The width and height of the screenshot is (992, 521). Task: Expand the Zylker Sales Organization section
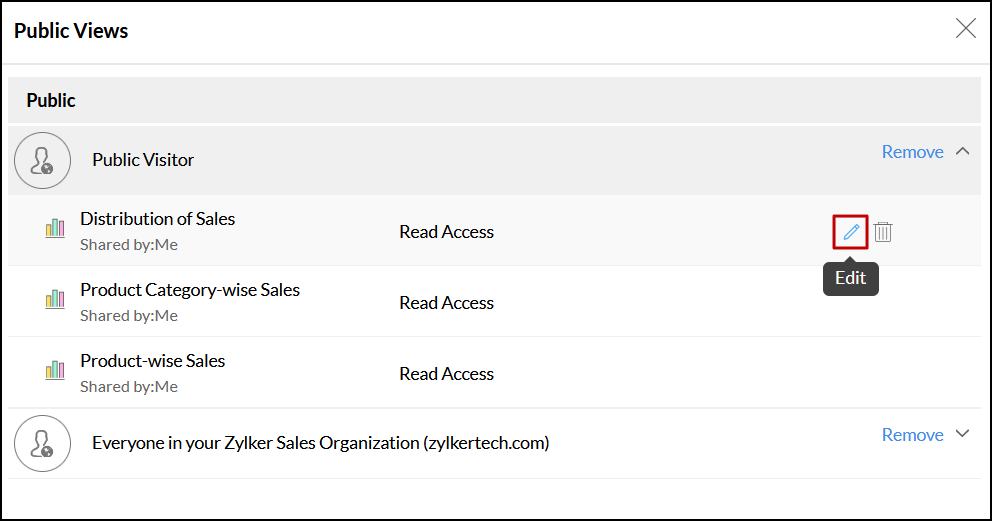point(963,435)
